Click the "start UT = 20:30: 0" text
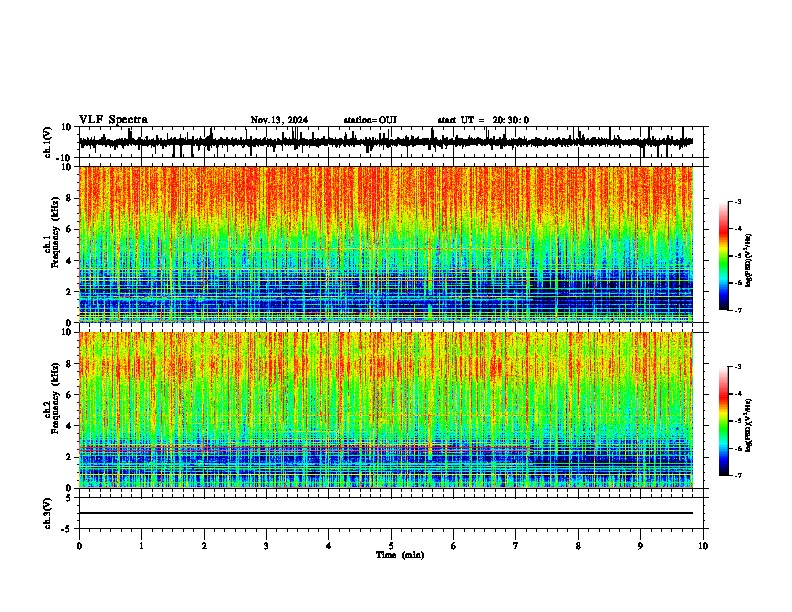Viewport: 792px width, 612px height. point(483,120)
